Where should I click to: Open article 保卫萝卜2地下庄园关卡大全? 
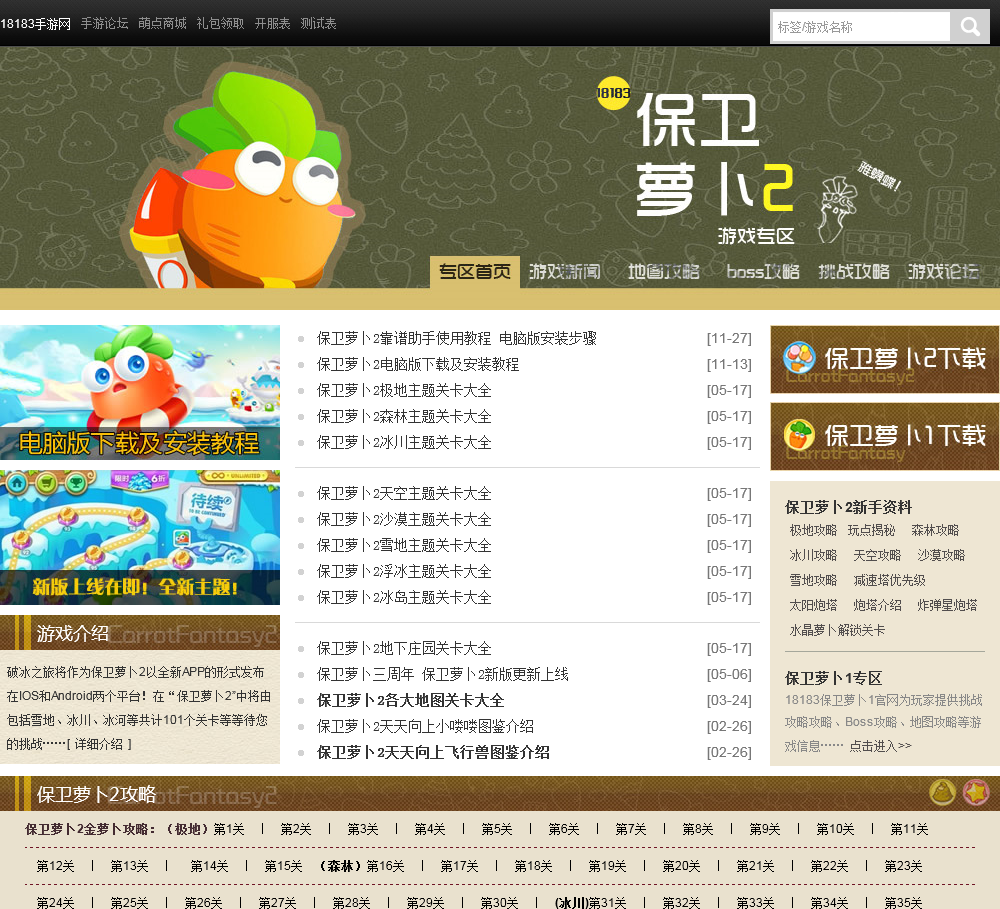(404, 649)
